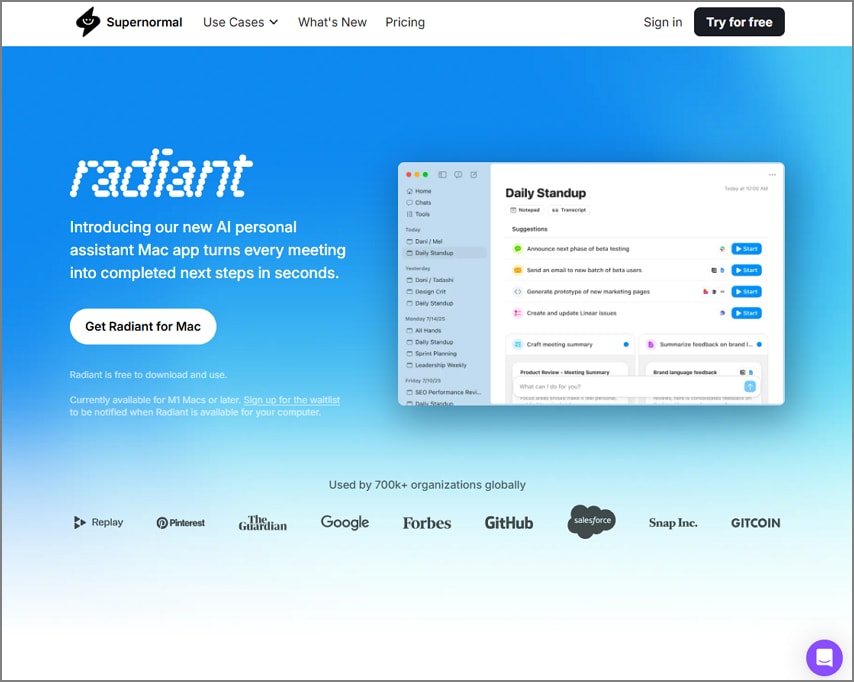Click the sidebar toggle icon in the window toolbar

[x=442, y=174]
